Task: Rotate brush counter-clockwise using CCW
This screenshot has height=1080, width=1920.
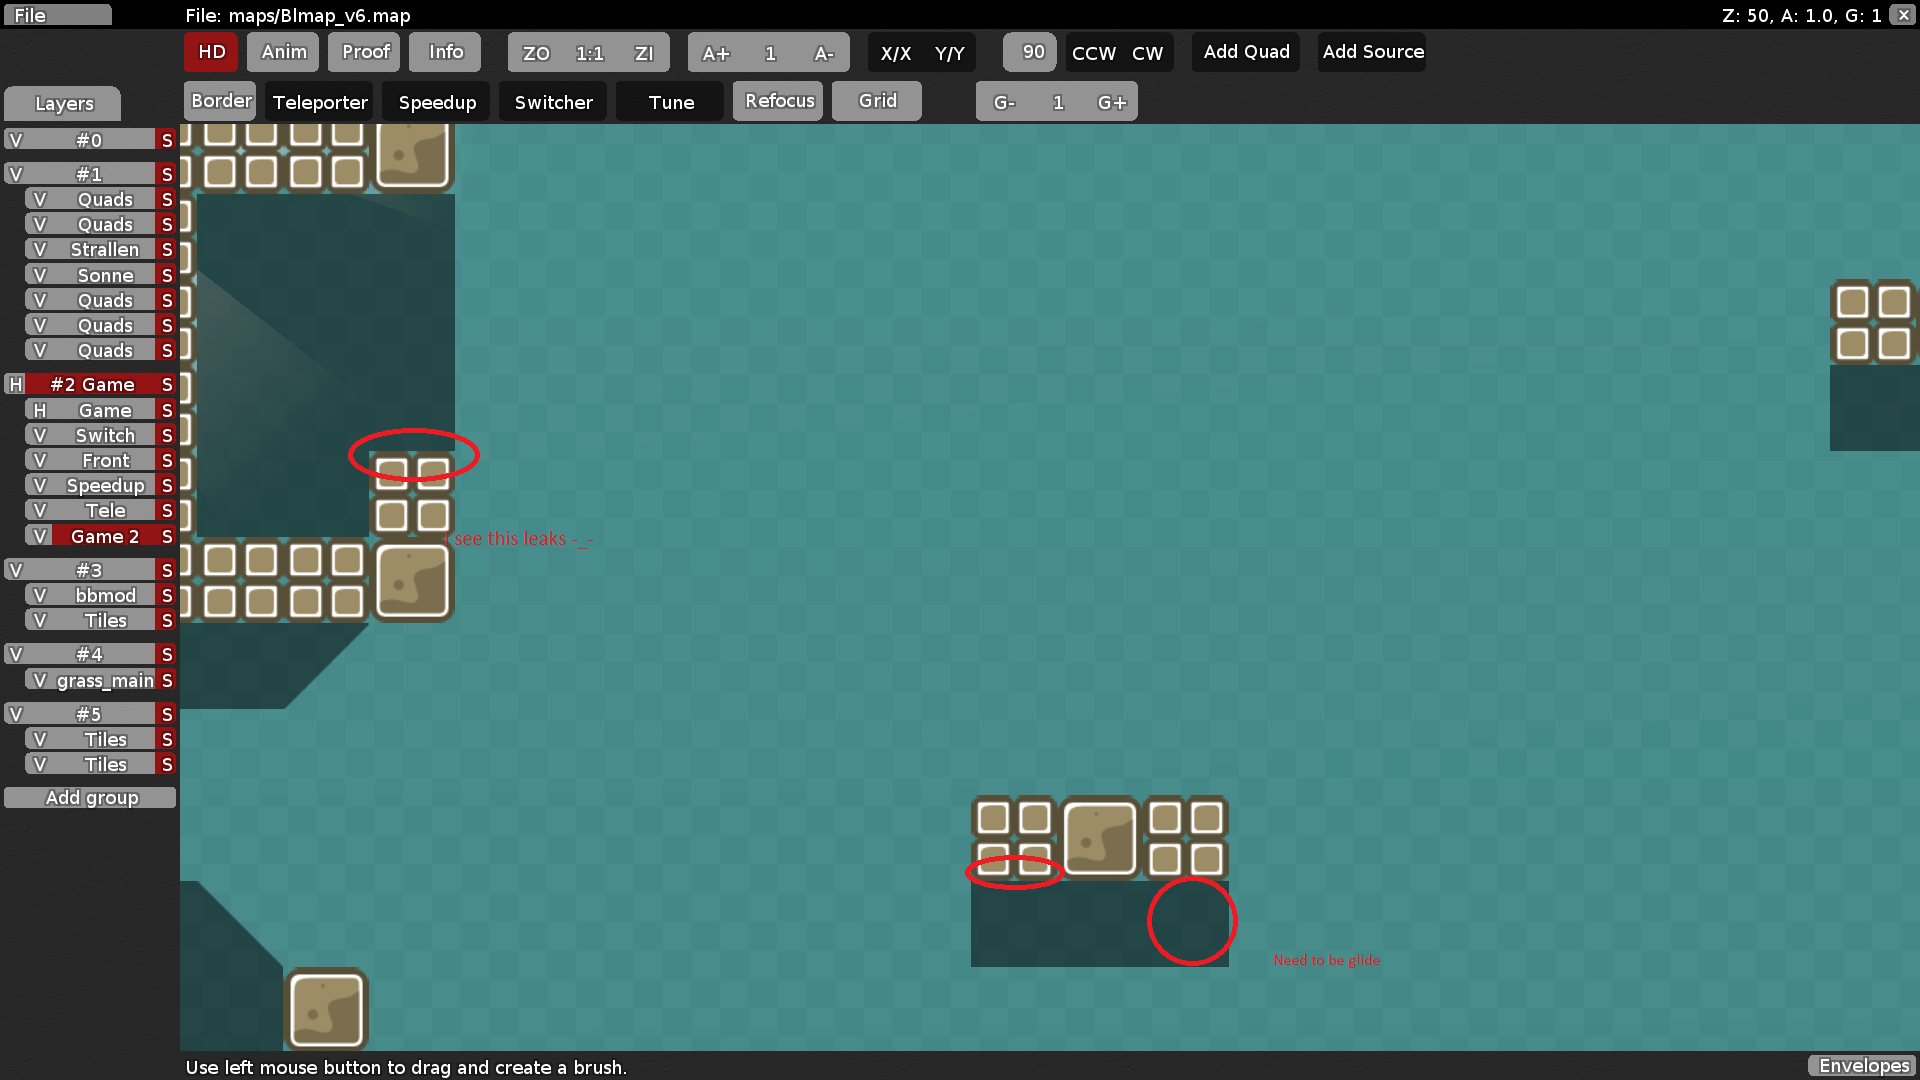Action: click(x=1093, y=52)
